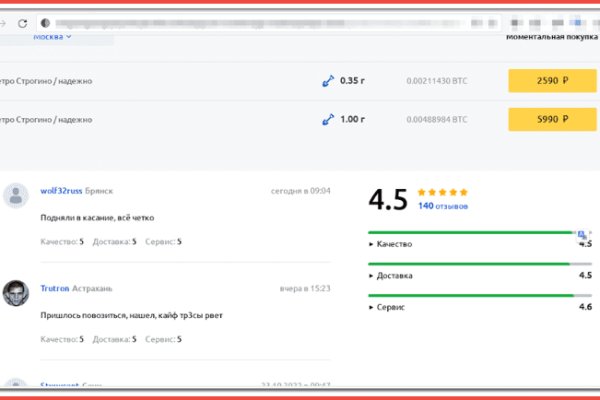Click the five-star rating icons
The width and height of the screenshot is (600, 400).
(442, 191)
